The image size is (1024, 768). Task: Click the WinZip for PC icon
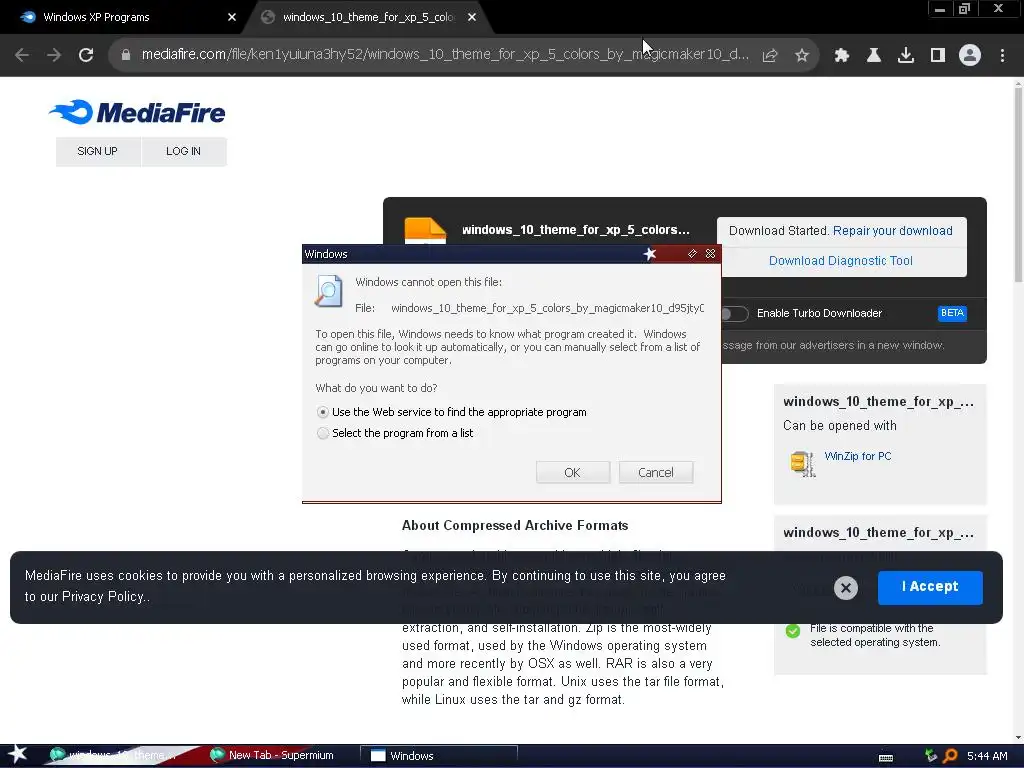[x=802, y=464]
